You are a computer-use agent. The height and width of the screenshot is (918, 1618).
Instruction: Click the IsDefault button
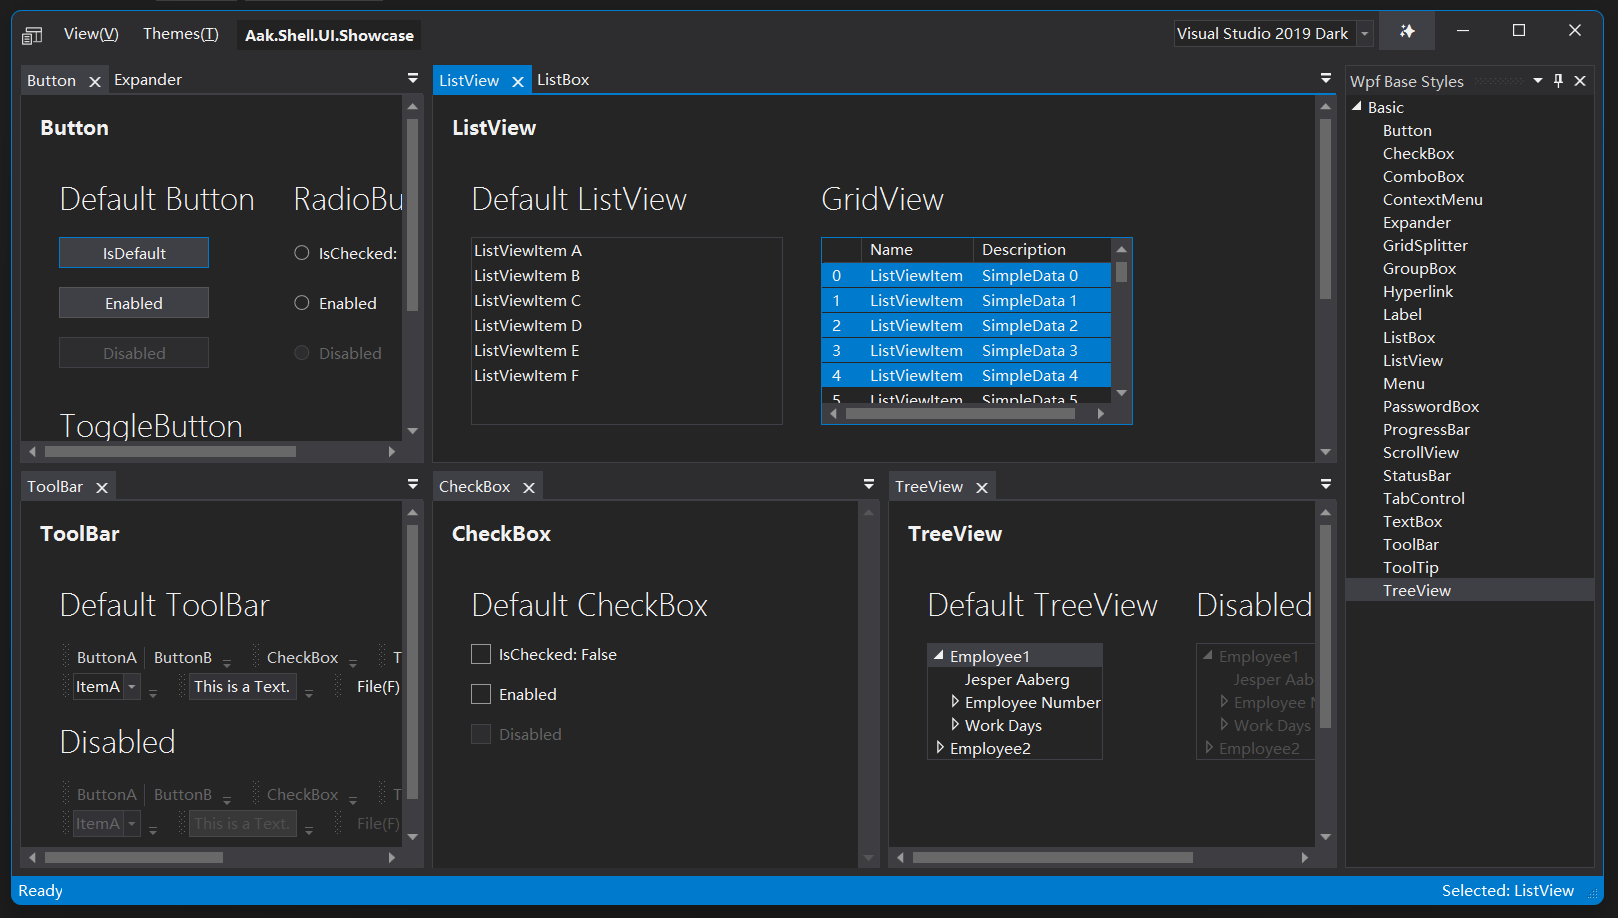[133, 252]
